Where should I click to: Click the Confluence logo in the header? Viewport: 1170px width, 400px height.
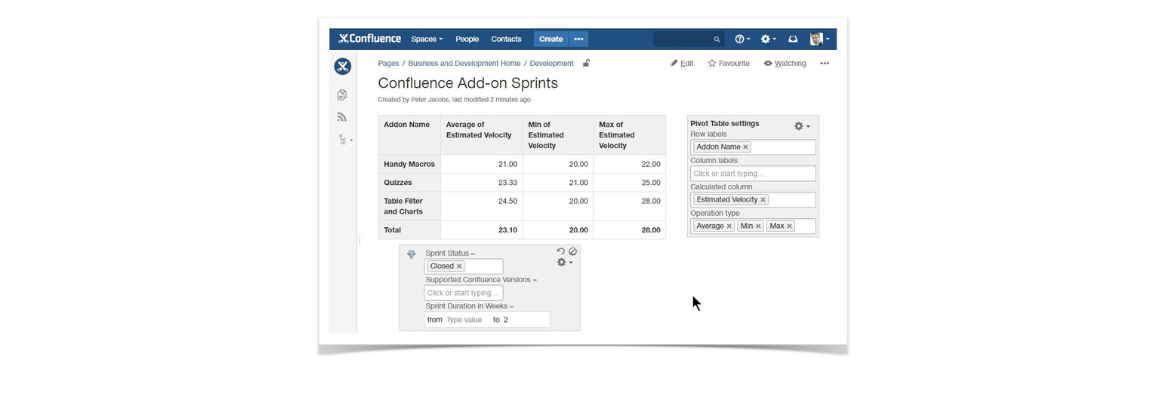click(x=369, y=39)
